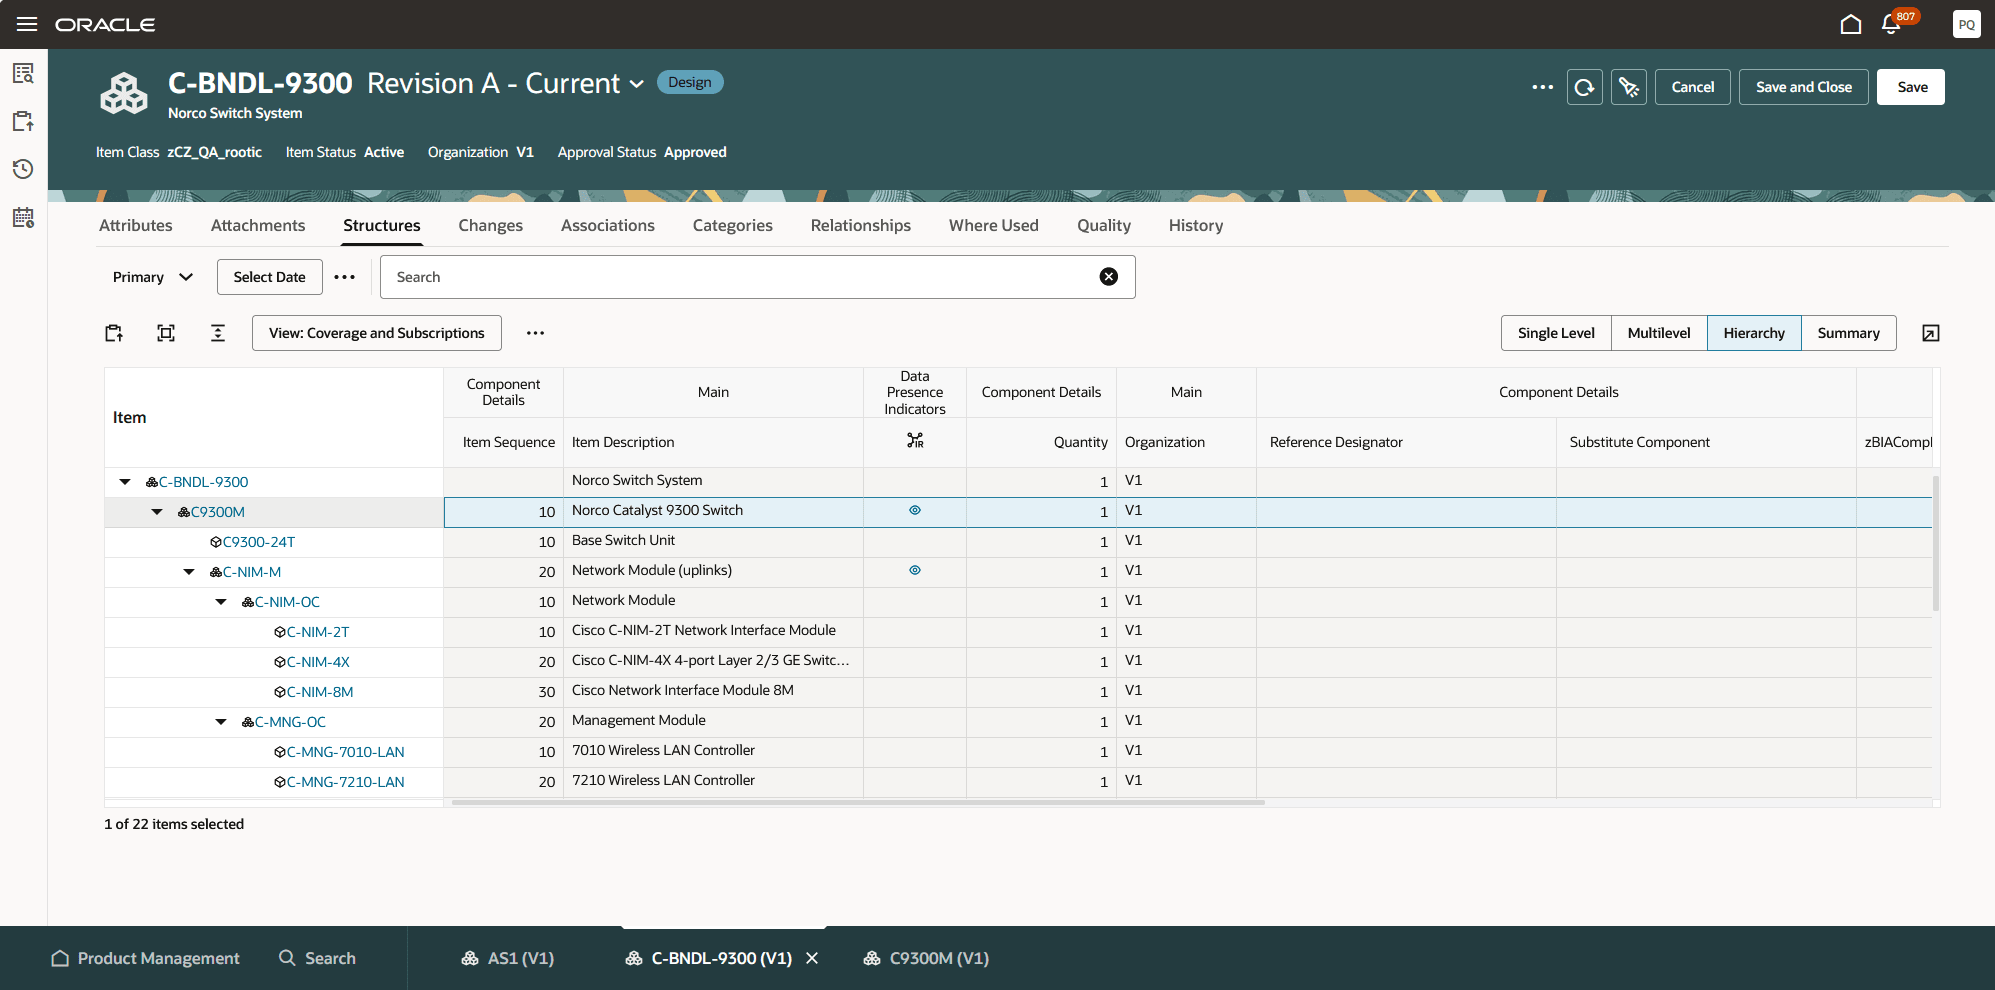
Task: Open the Where Used tab
Action: [994, 226]
